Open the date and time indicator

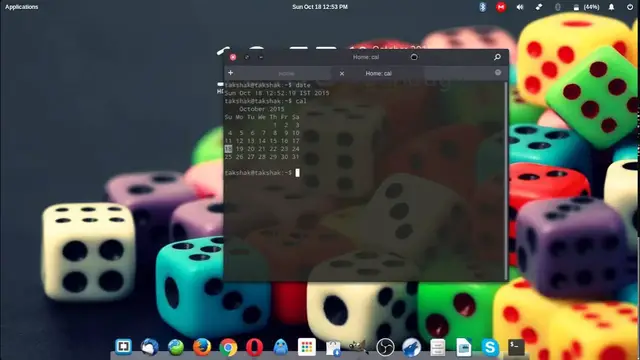[x=320, y=7]
